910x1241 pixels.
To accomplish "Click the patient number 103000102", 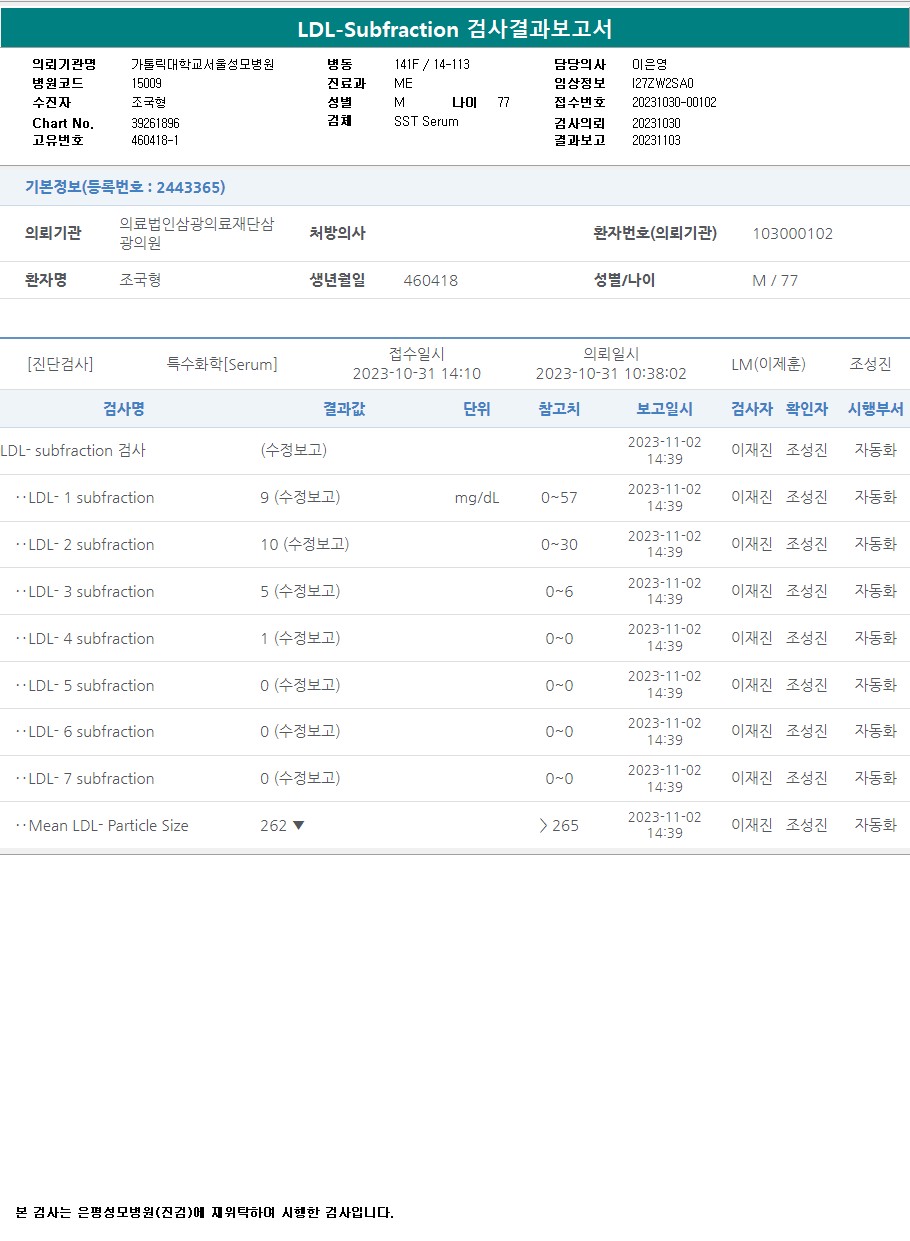I will (x=792, y=234).
